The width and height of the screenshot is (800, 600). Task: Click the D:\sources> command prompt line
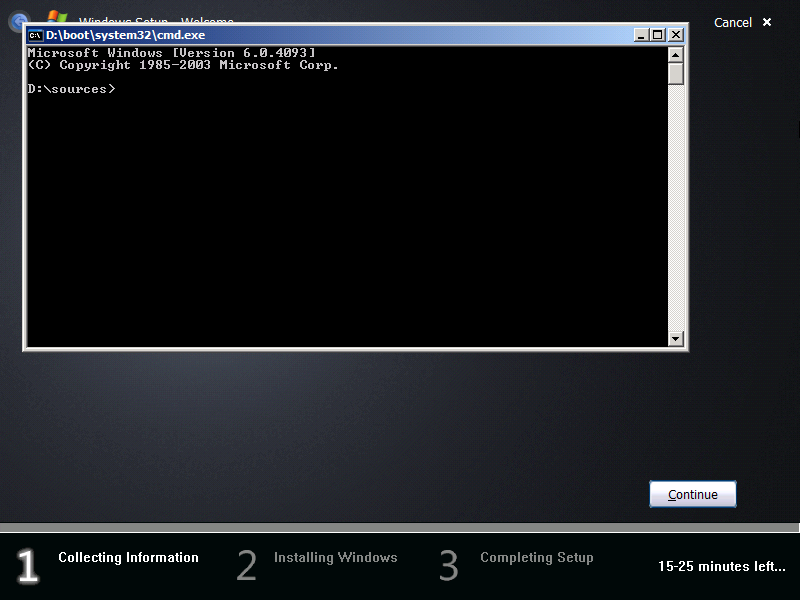click(71, 89)
